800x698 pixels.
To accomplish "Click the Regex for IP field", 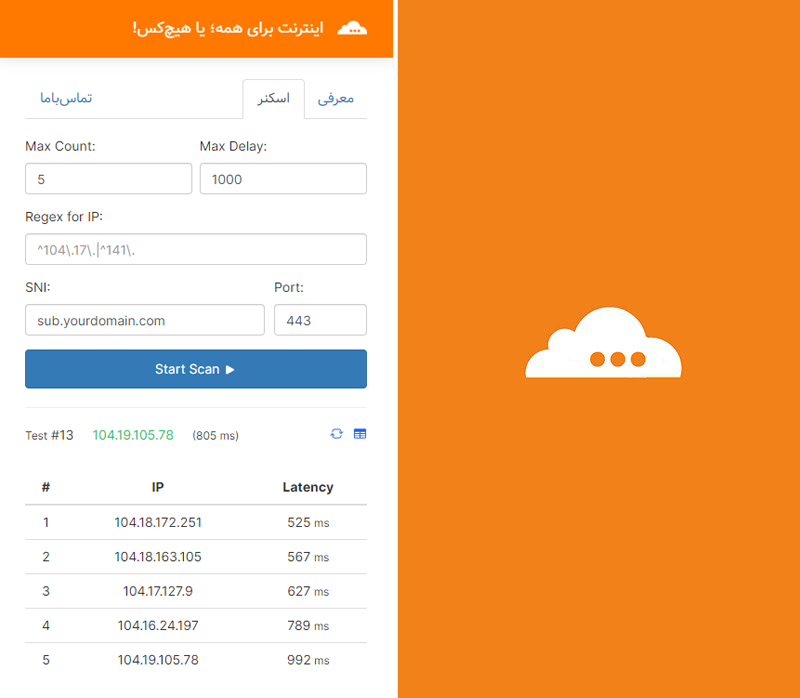I will click(x=196, y=250).
